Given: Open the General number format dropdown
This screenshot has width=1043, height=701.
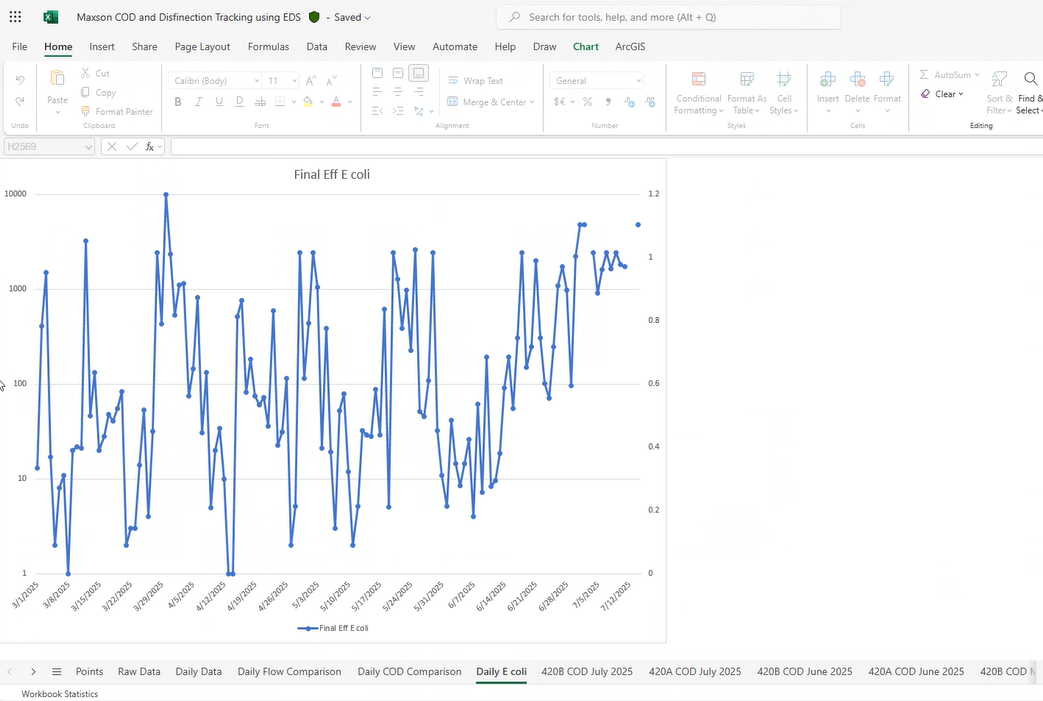Looking at the screenshot, I should [x=638, y=81].
